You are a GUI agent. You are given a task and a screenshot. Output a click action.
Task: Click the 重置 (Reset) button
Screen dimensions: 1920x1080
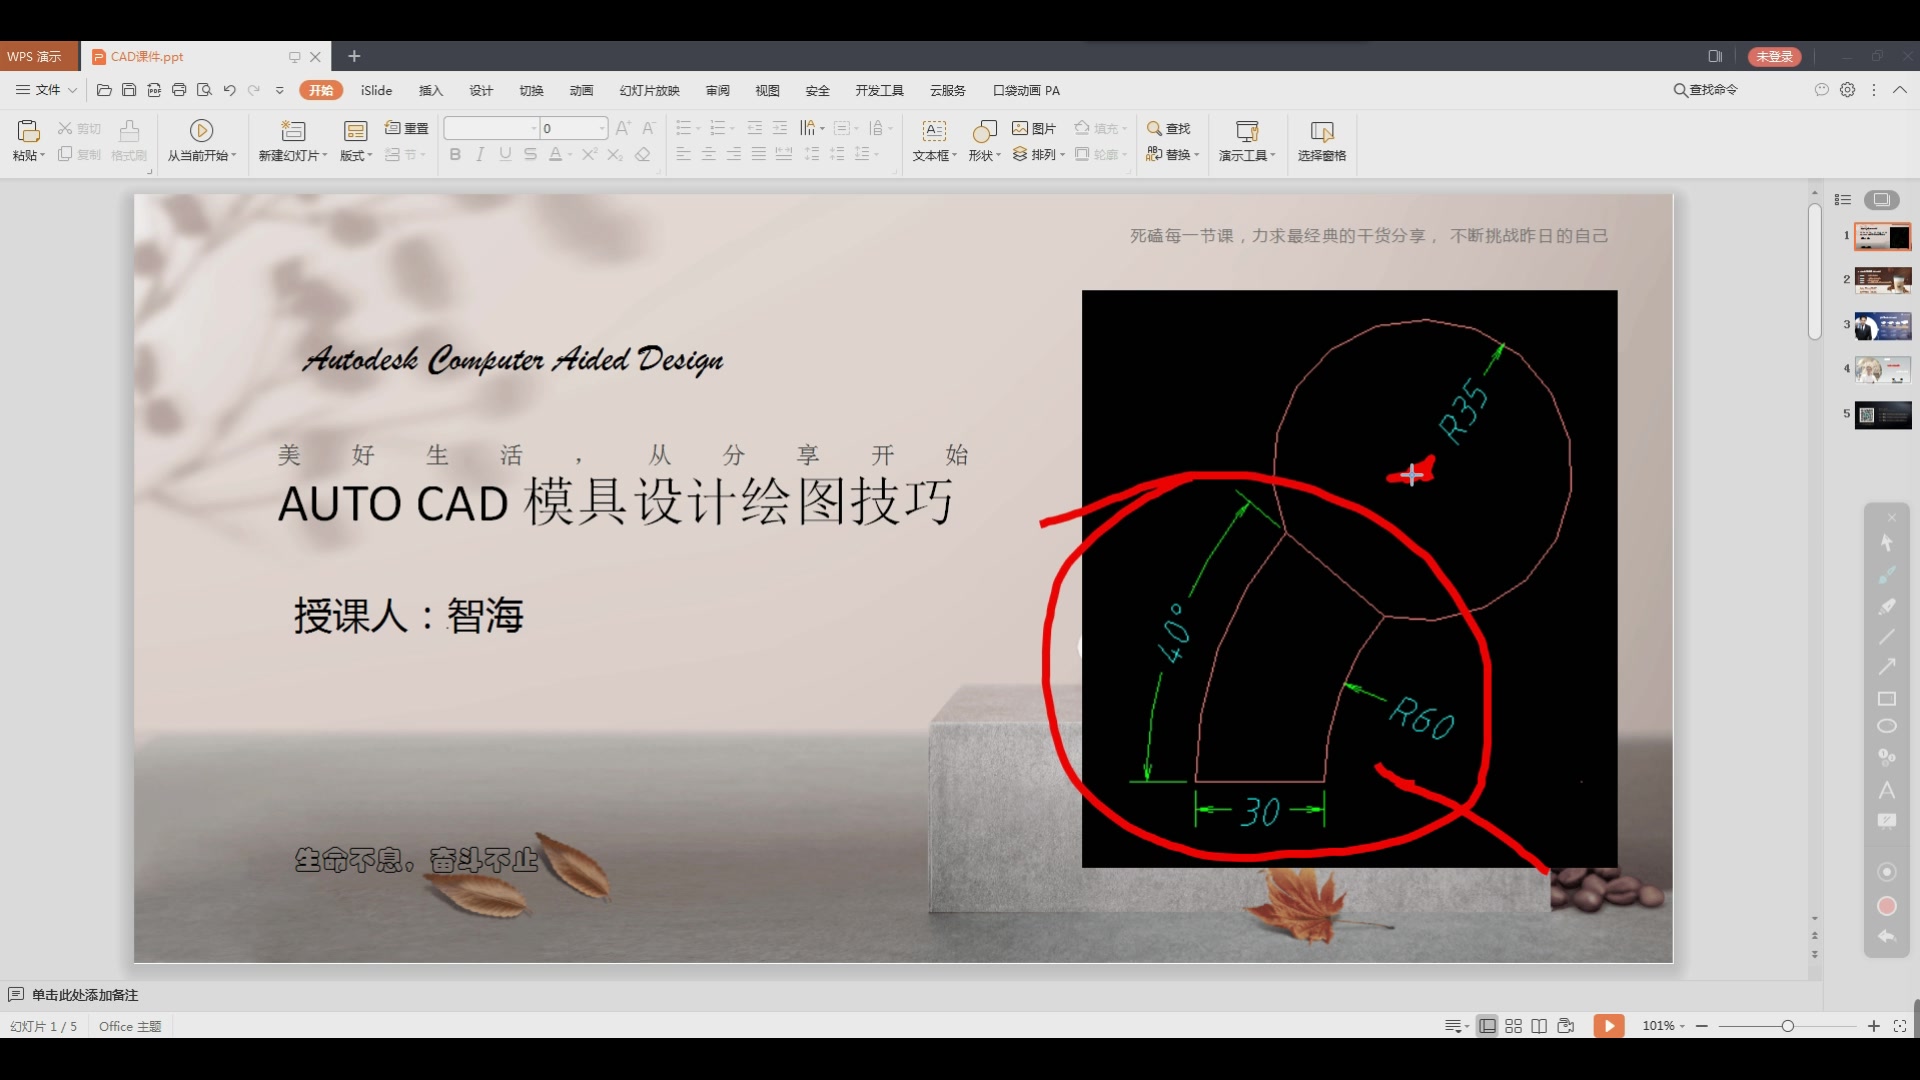tap(405, 128)
